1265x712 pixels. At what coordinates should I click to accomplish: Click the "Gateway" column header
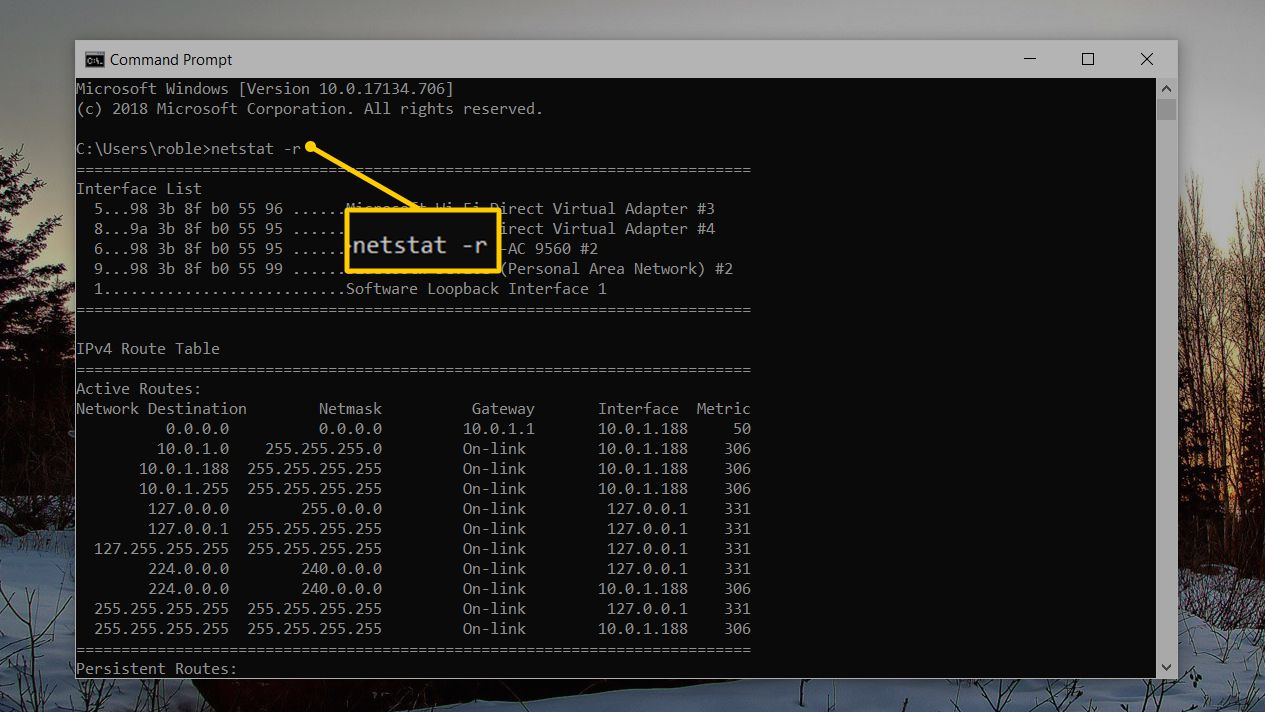pos(503,409)
